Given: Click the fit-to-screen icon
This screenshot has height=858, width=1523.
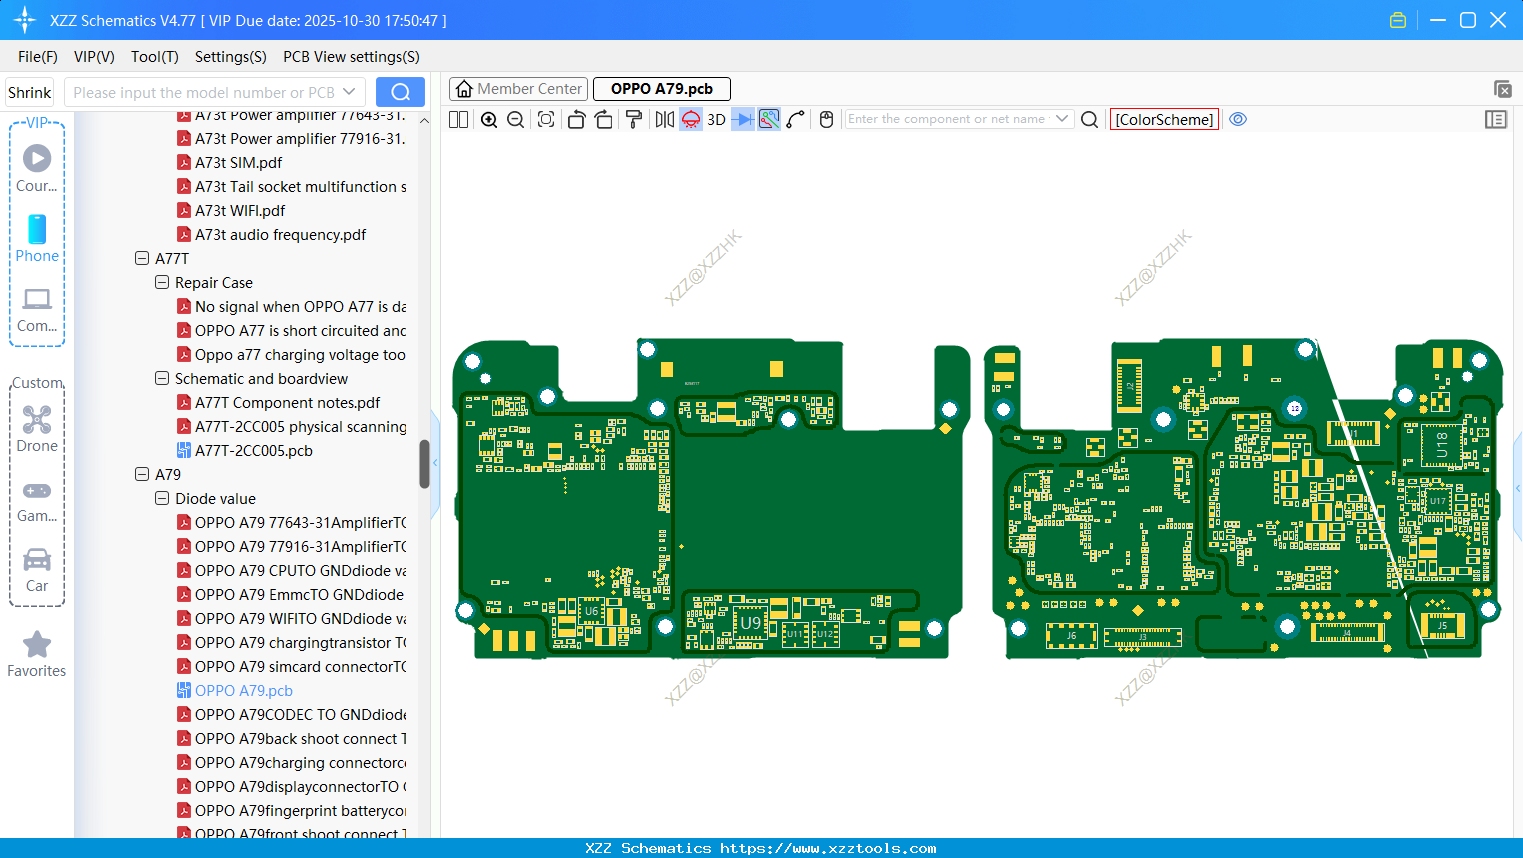Looking at the screenshot, I should tap(546, 120).
